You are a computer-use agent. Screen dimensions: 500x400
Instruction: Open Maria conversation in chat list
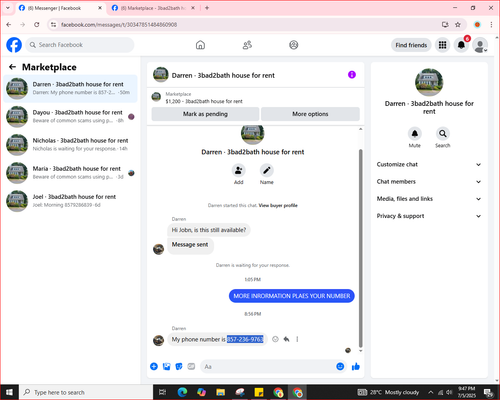point(70,173)
